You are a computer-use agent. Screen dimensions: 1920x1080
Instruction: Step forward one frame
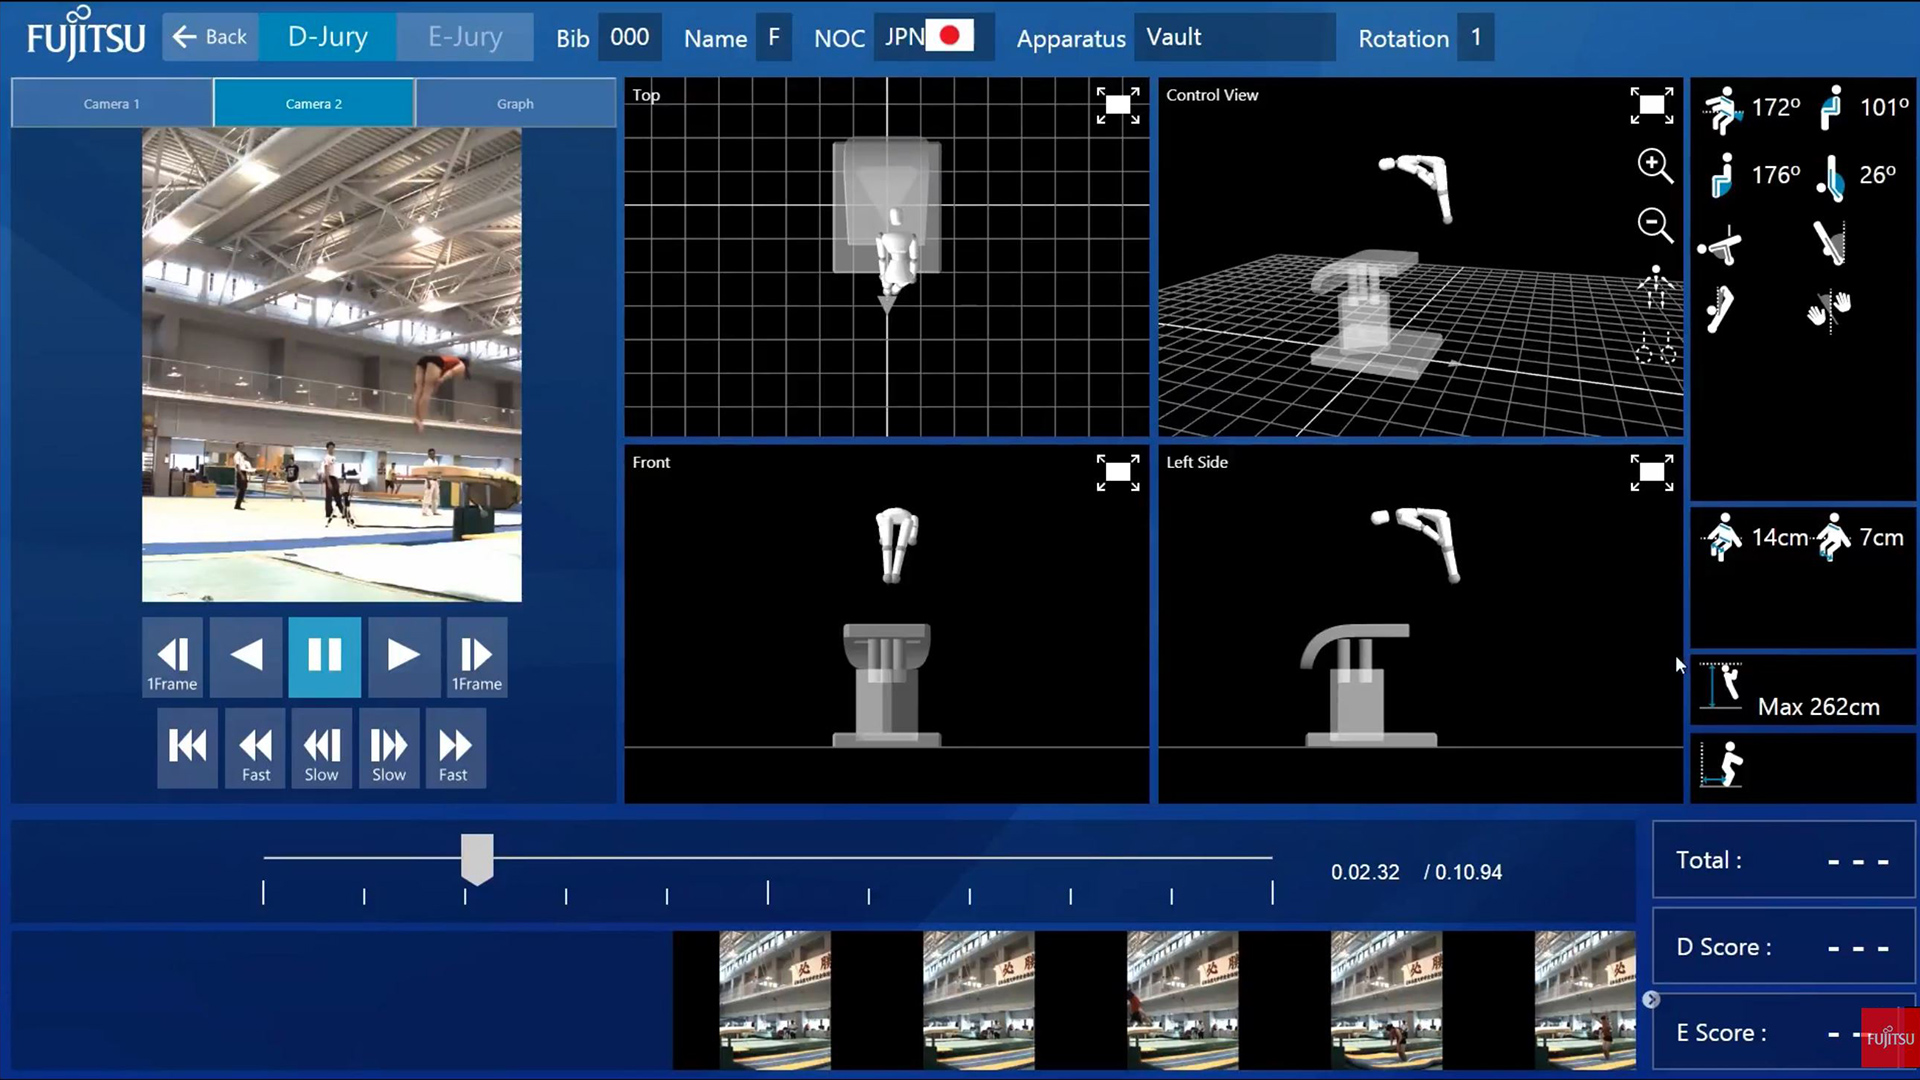pos(477,657)
